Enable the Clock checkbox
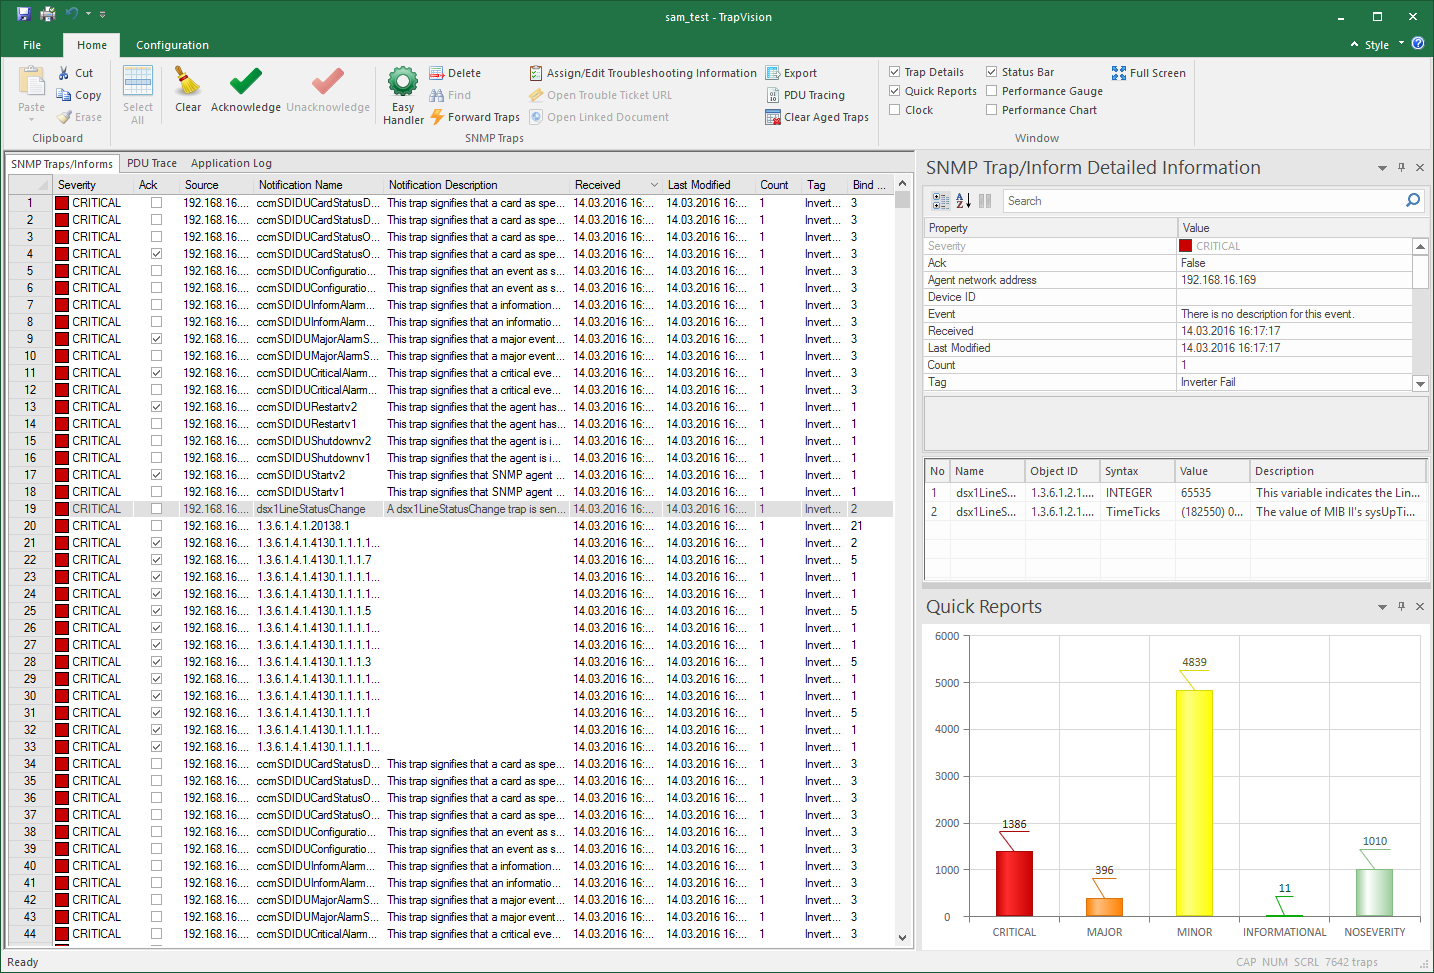Image resolution: width=1434 pixels, height=973 pixels. click(x=895, y=110)
